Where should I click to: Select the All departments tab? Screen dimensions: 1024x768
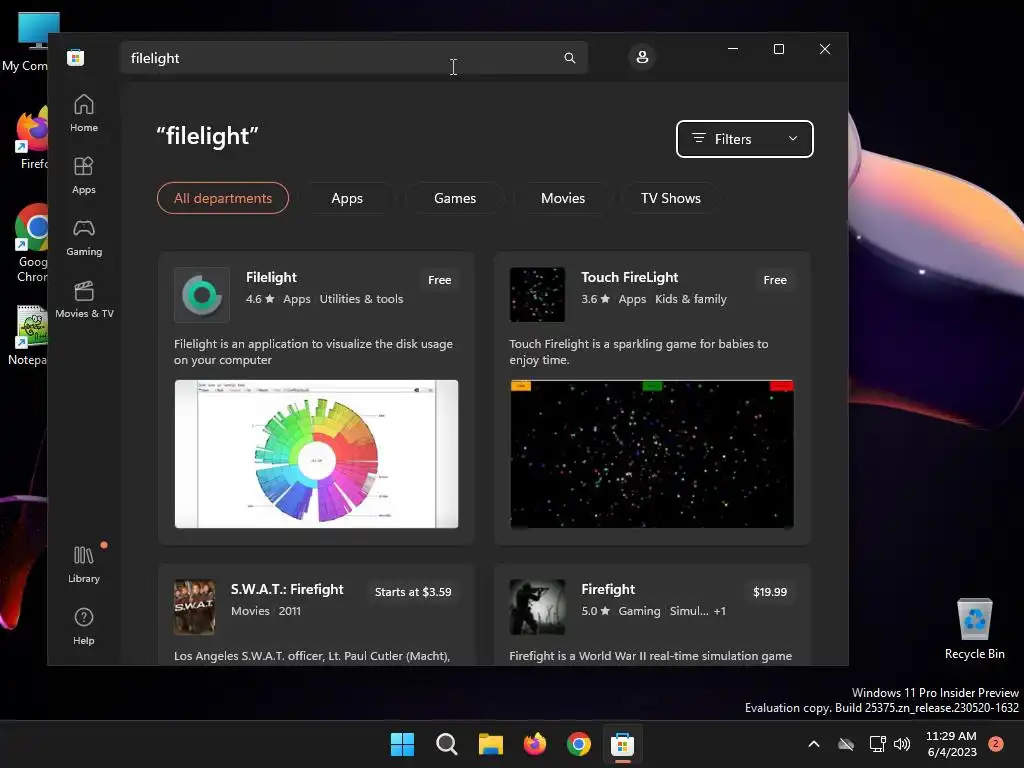point(223,198)
